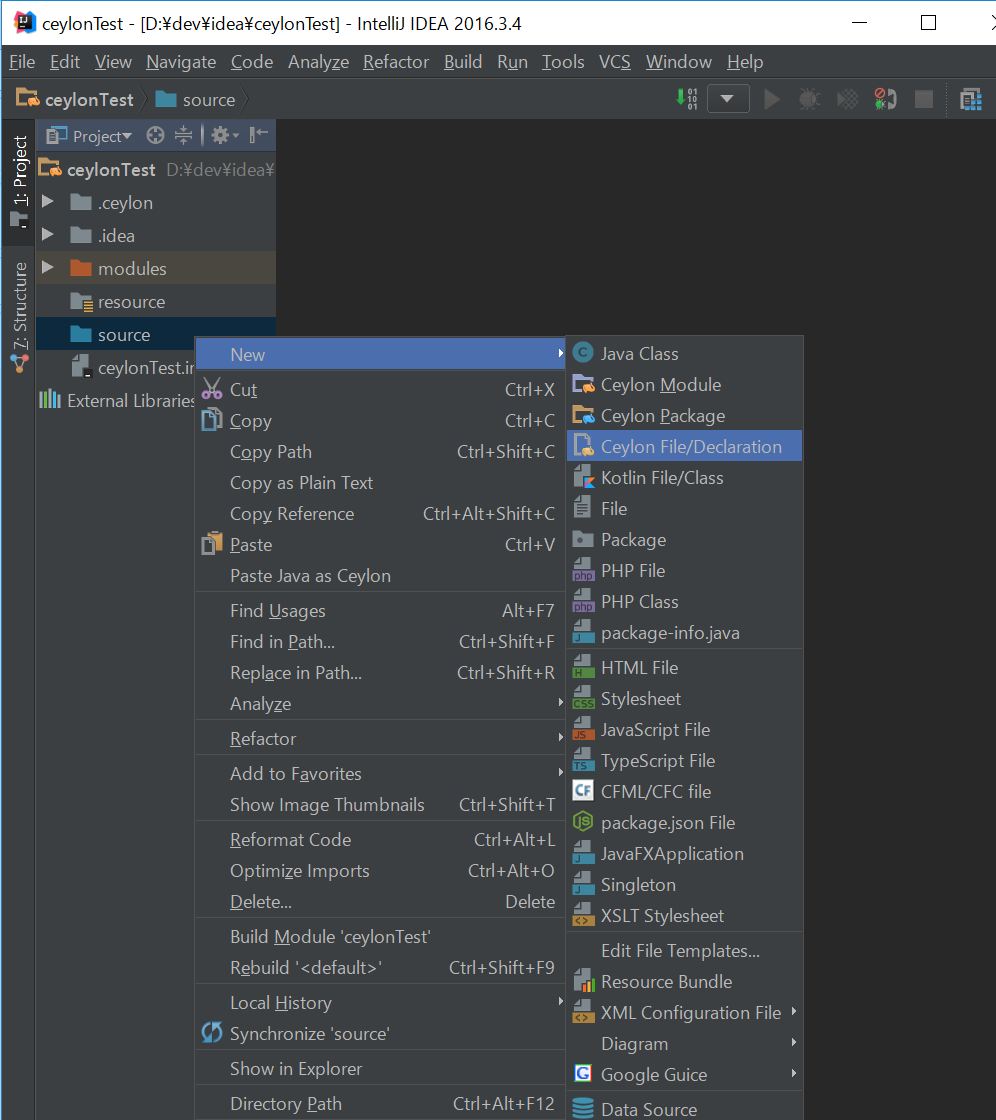
Task: Create a new CFML/CFC file
Action: point(684,791)
